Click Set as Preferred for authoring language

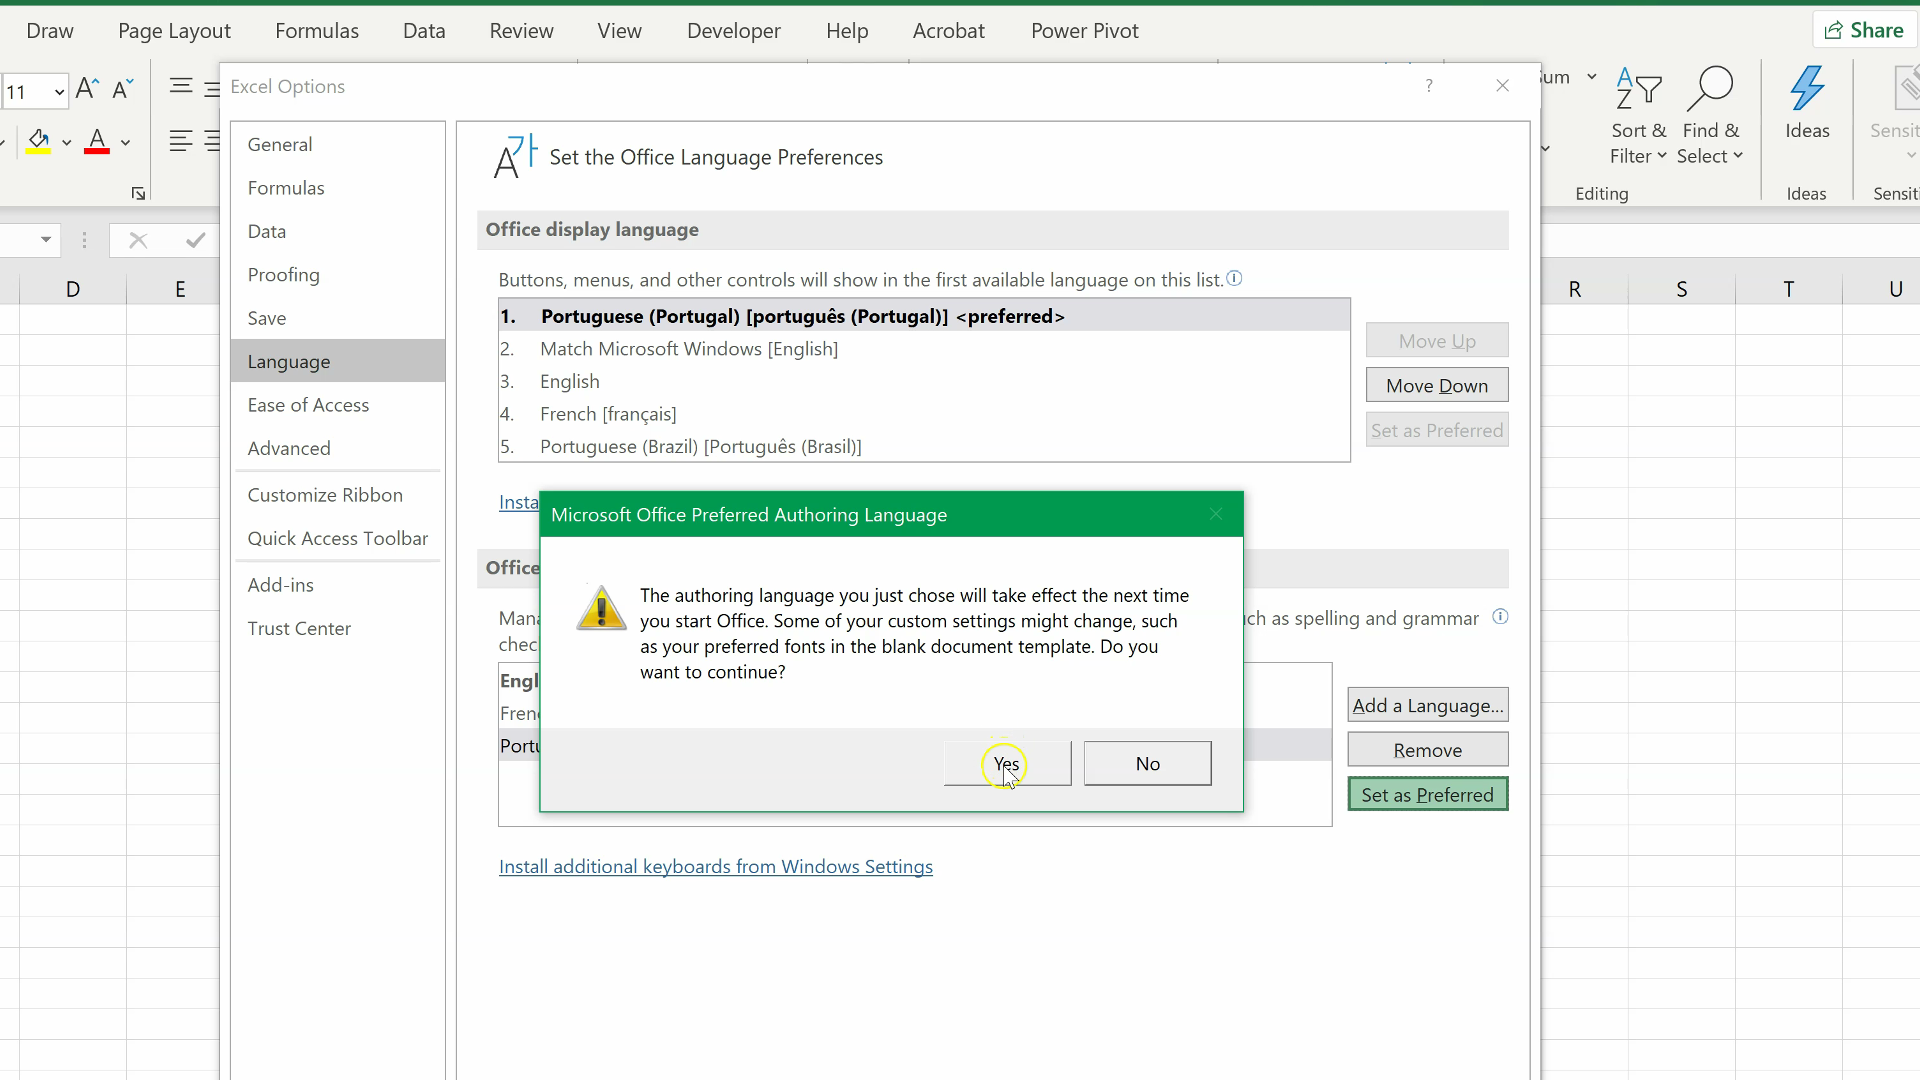tap(1428, 794)
